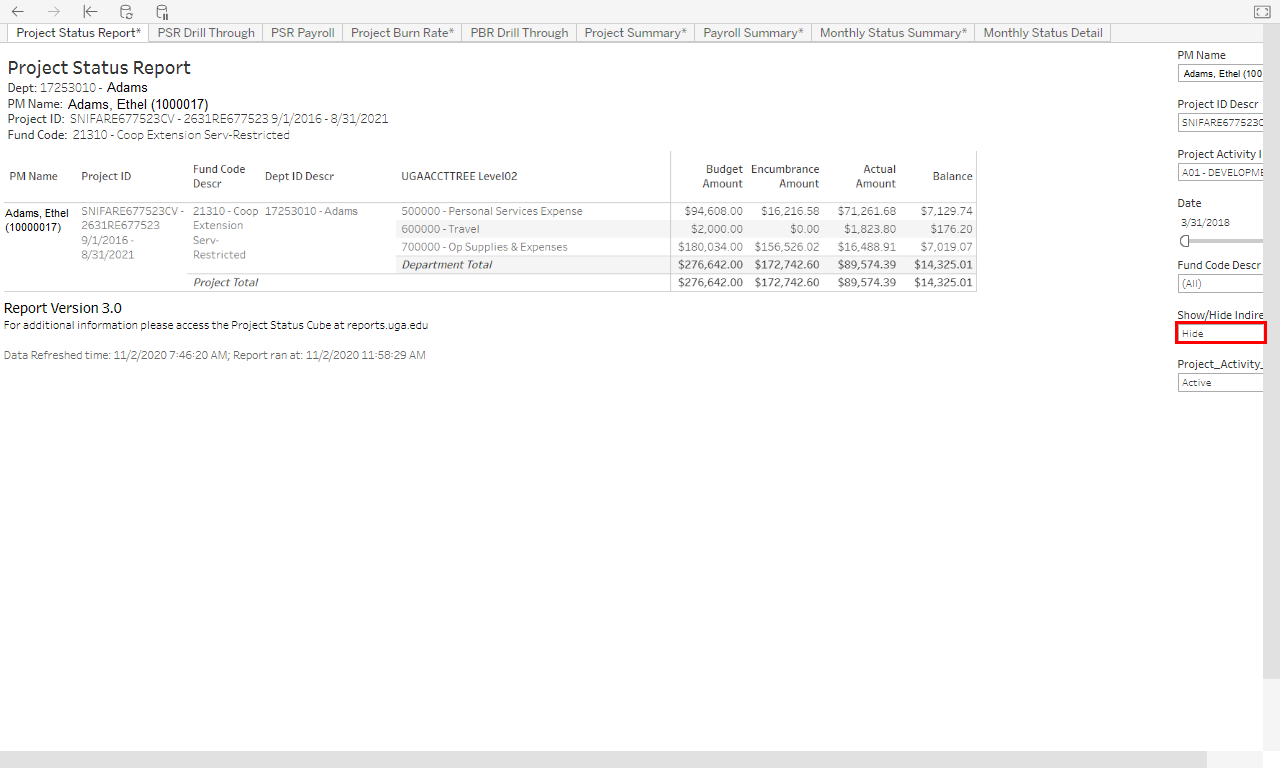Click the Encumbrance Amount column header

click(785, 176)
